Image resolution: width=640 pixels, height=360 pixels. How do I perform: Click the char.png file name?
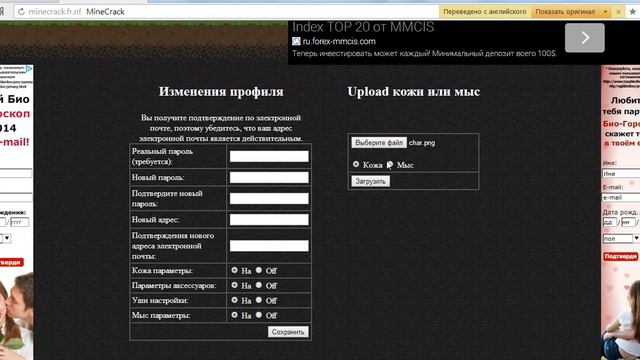[422, 143]
